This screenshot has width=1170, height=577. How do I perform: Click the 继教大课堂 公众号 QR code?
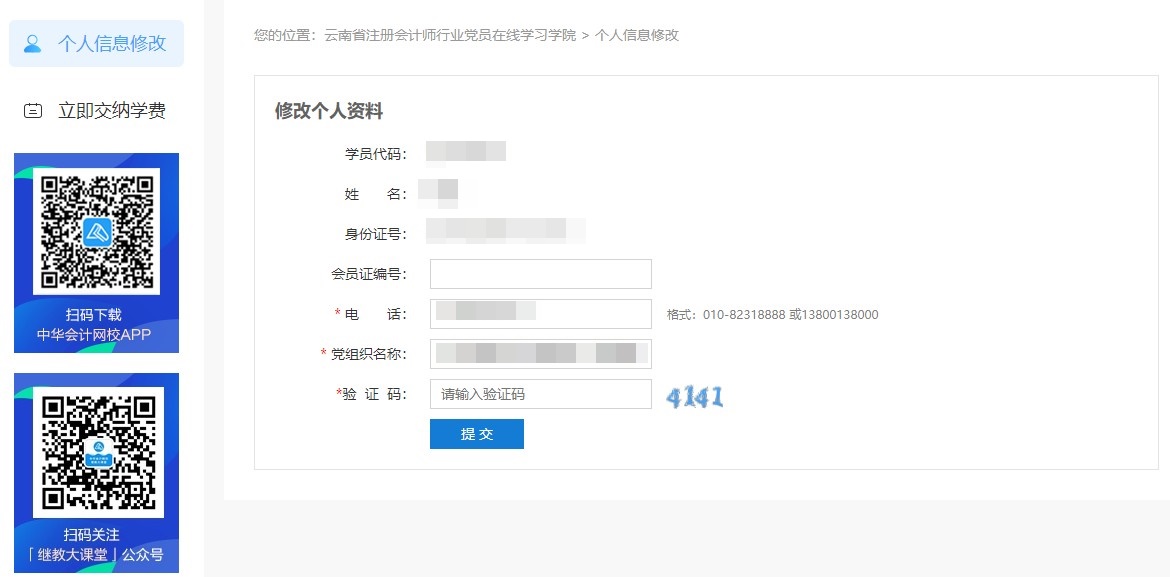pos(98,452)
